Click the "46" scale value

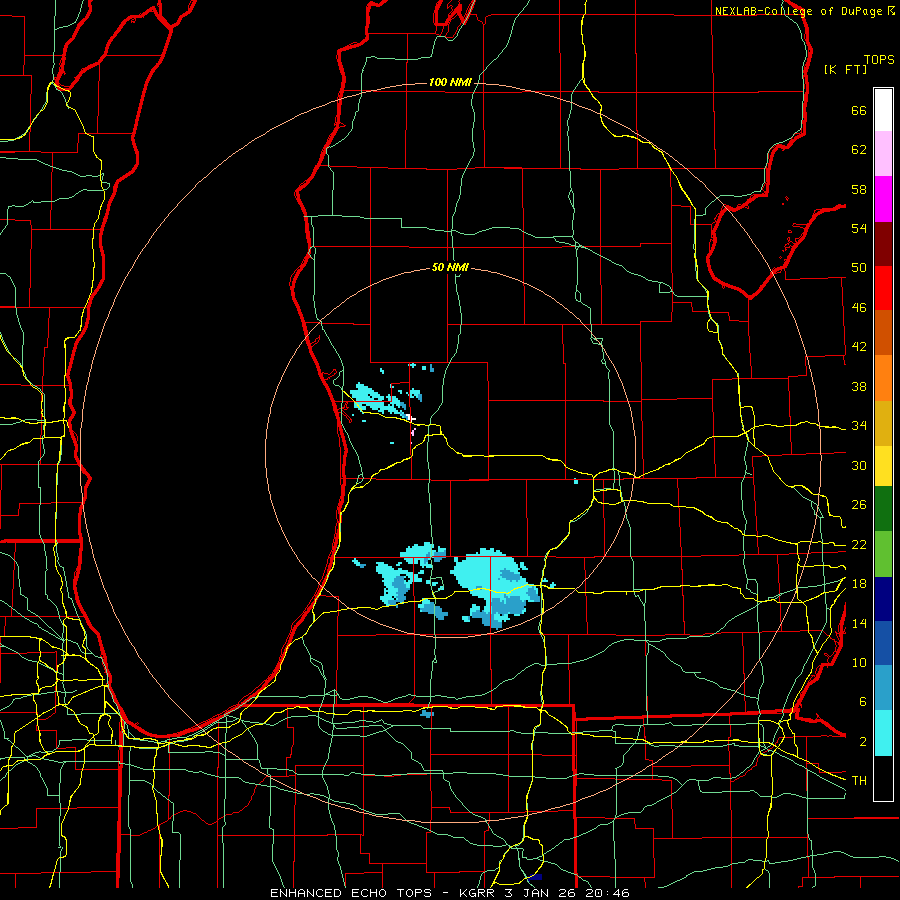[x=859, y=308]
